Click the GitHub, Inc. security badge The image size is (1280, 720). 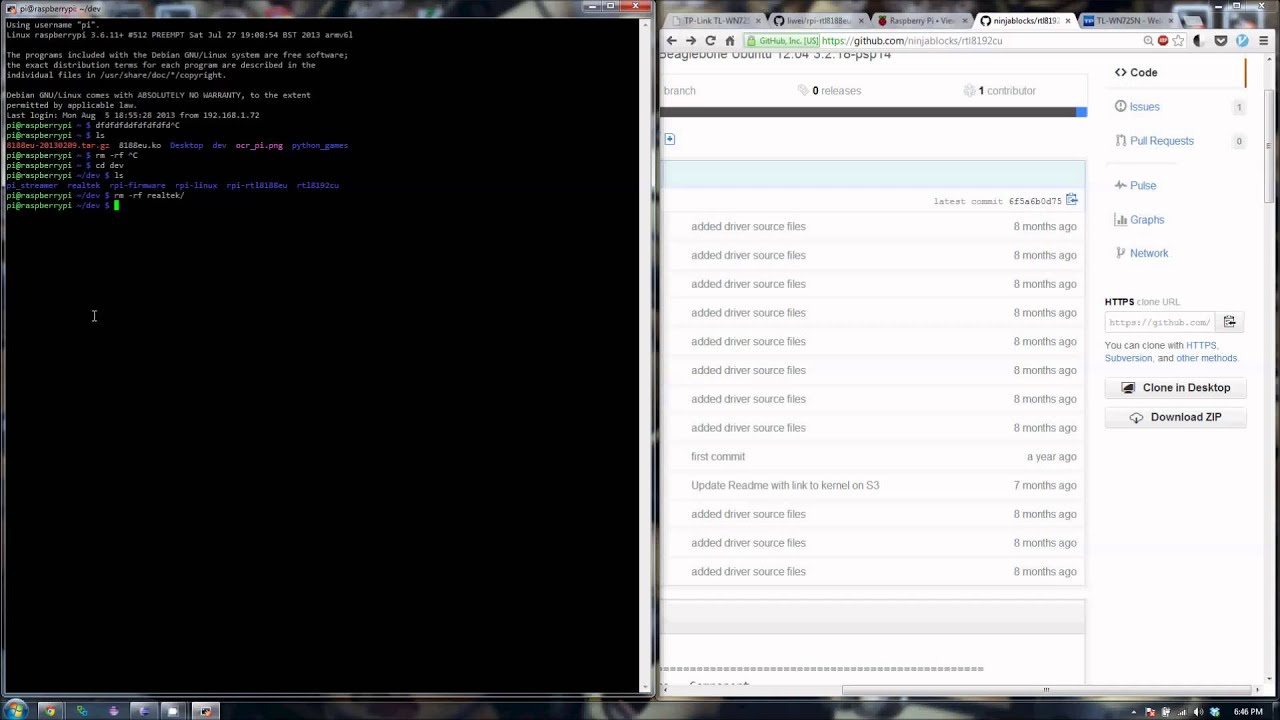[782, 41]
